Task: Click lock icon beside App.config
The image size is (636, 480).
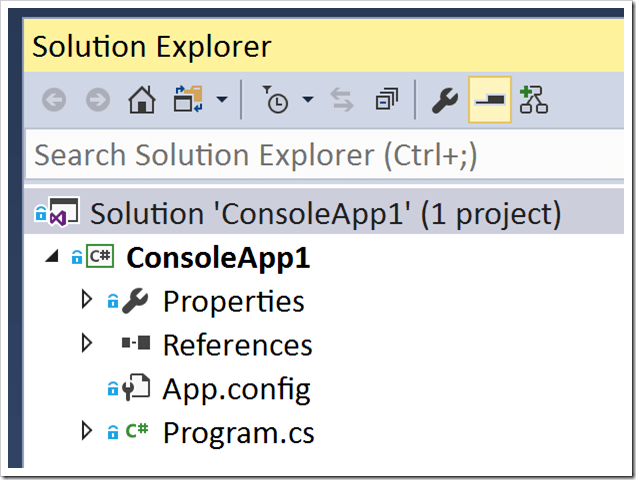Action: (113, 388)
